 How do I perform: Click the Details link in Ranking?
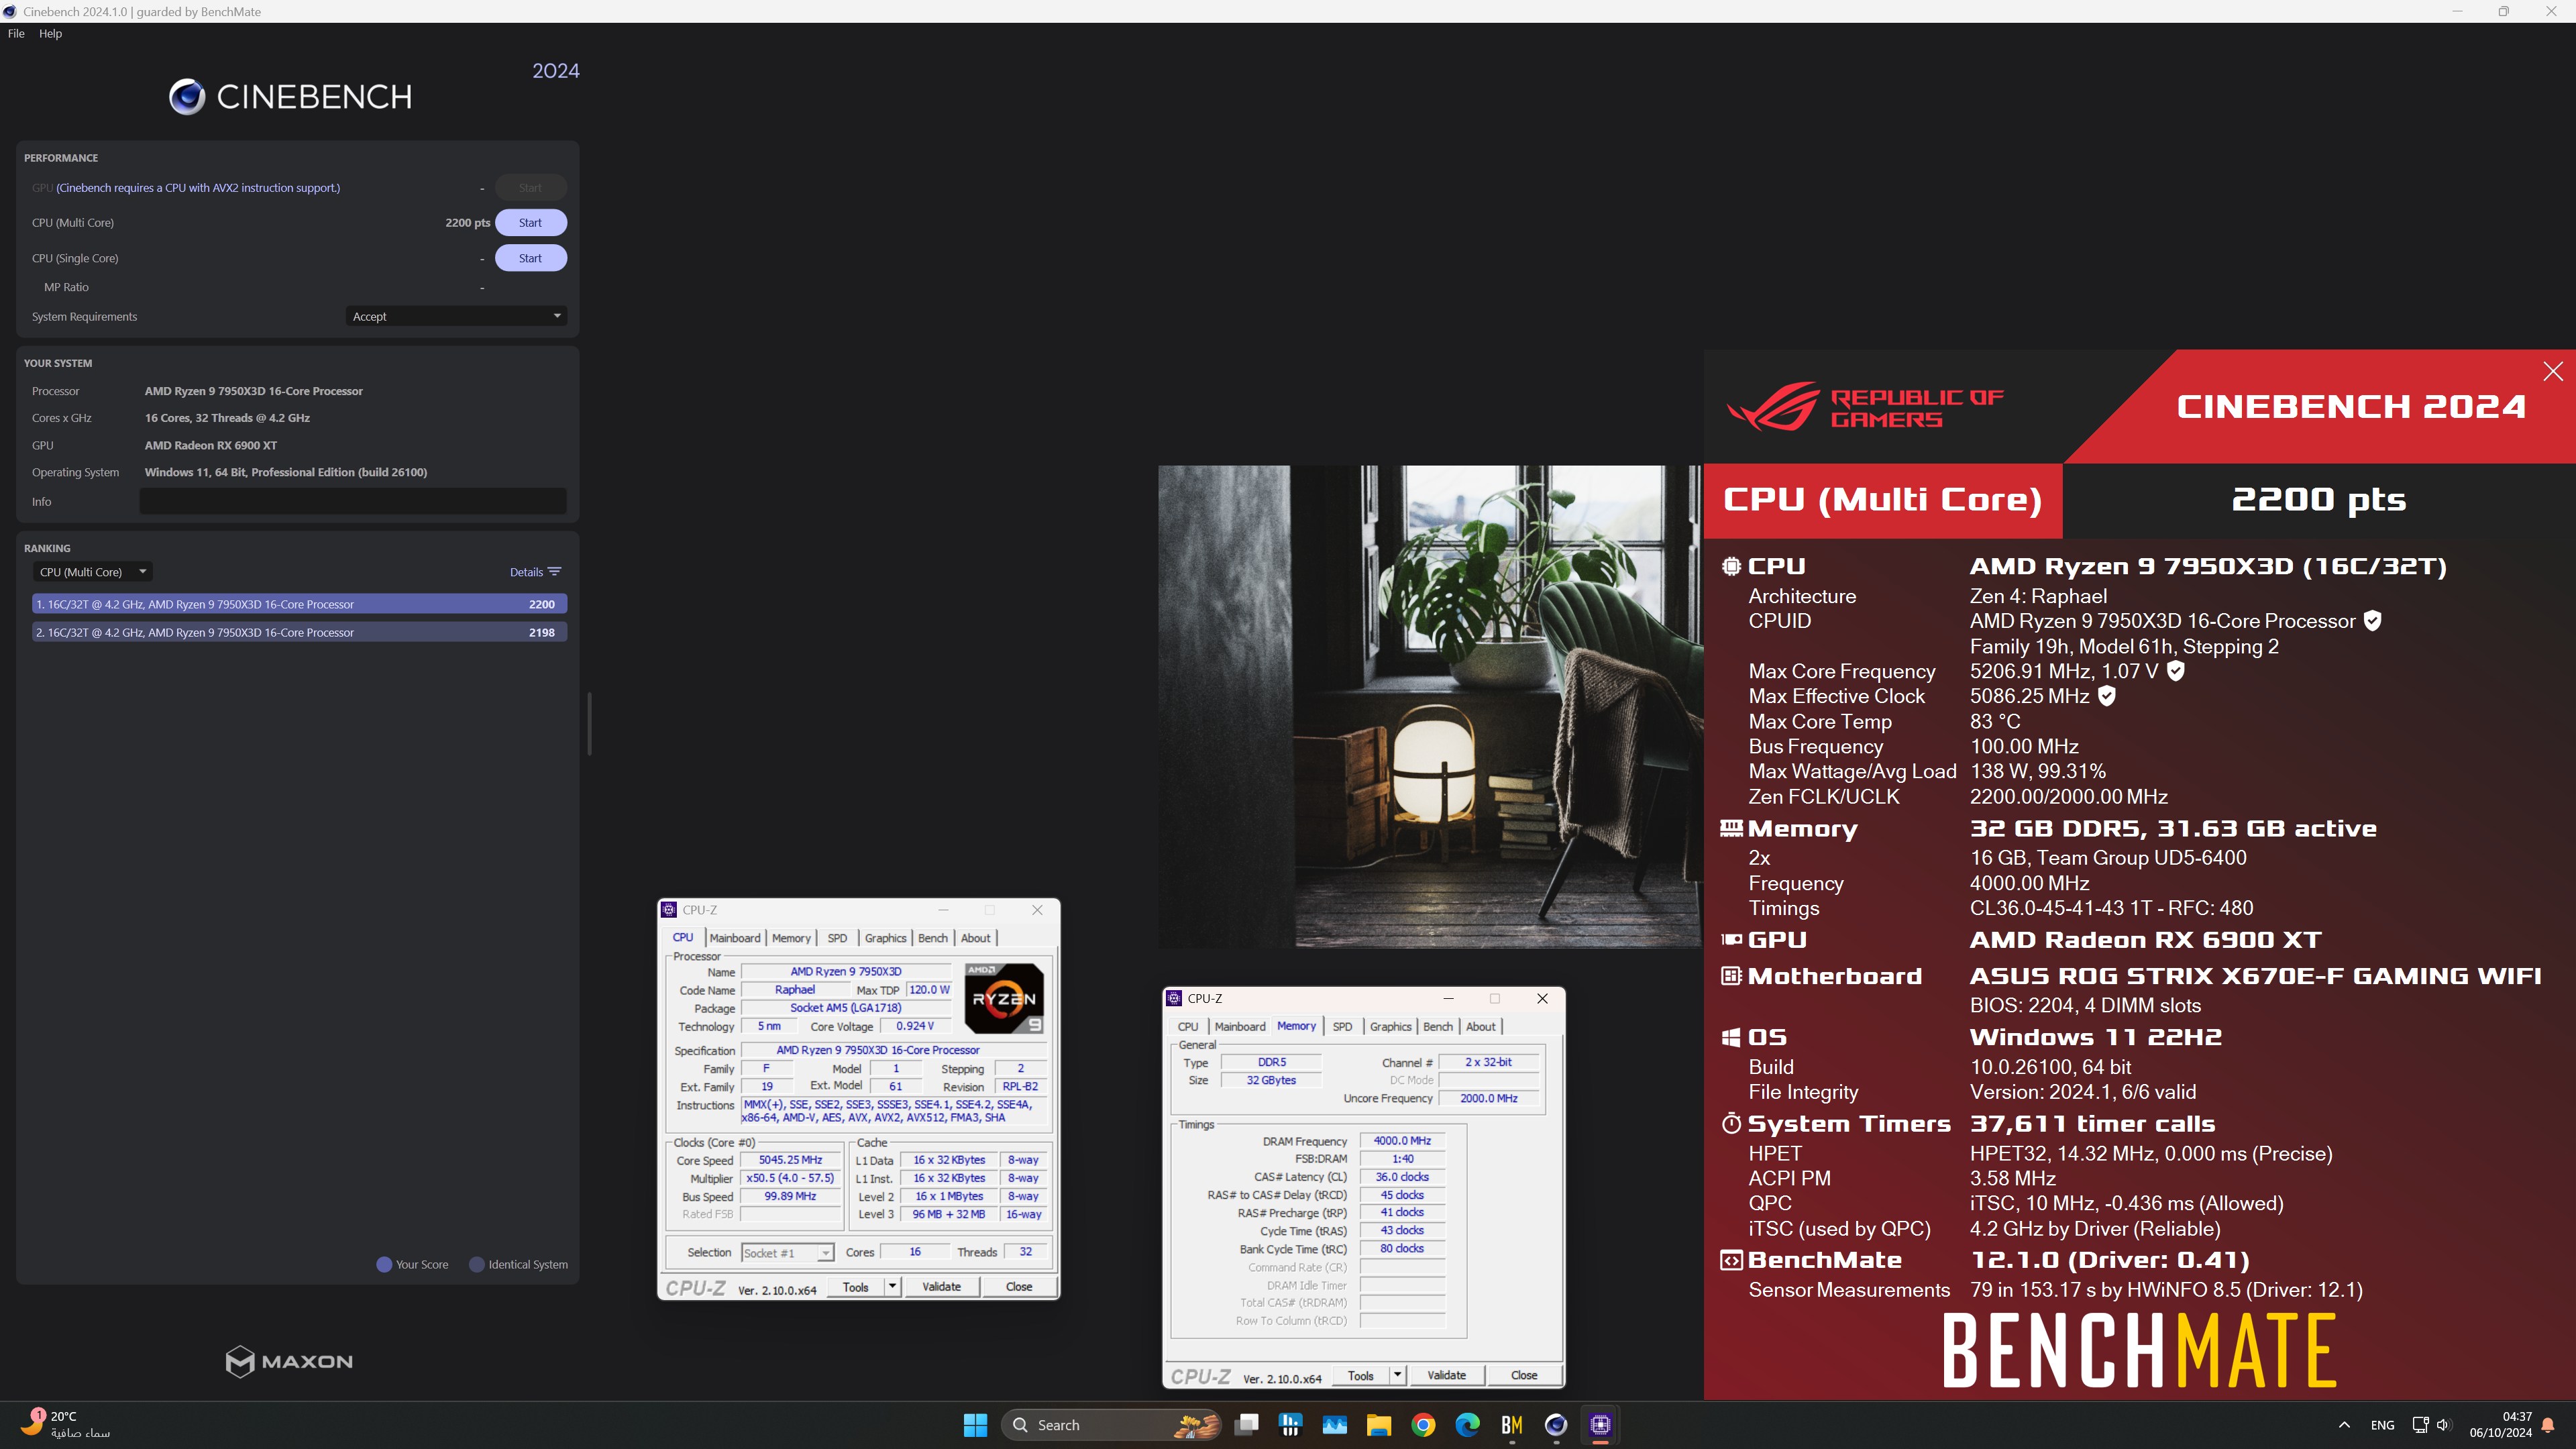click(526, 572)
